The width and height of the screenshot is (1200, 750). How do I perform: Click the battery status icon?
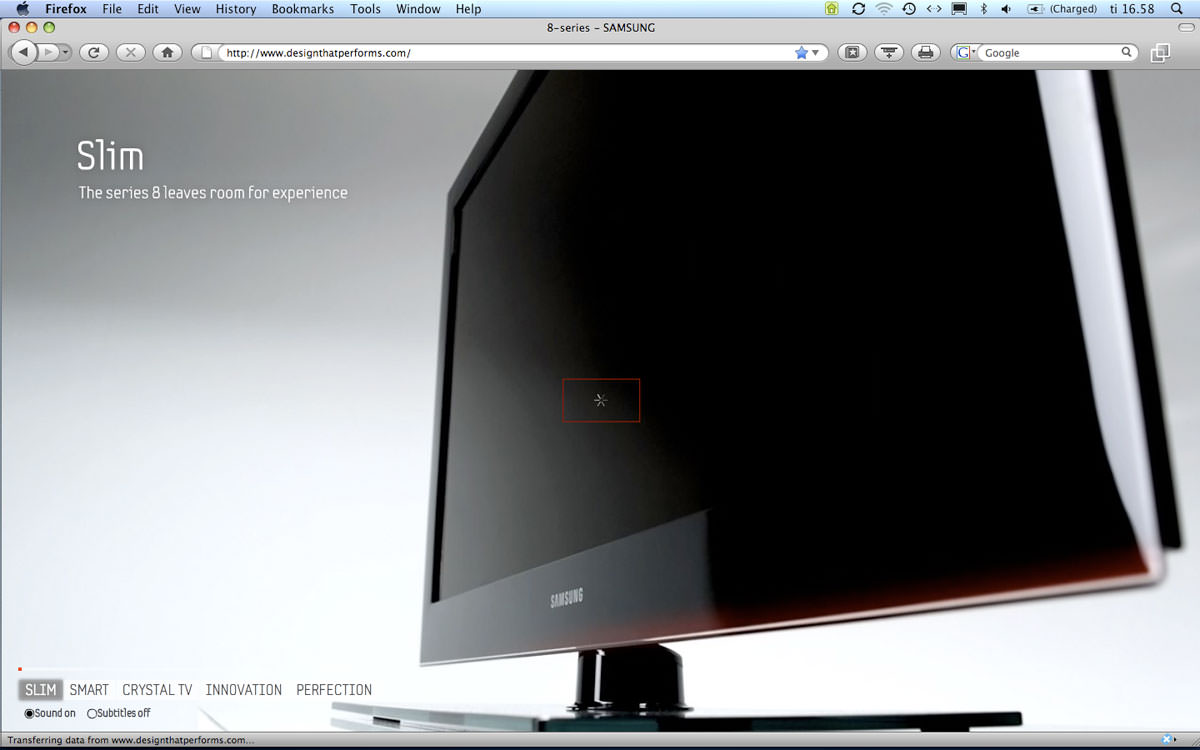coord(1036,9)
